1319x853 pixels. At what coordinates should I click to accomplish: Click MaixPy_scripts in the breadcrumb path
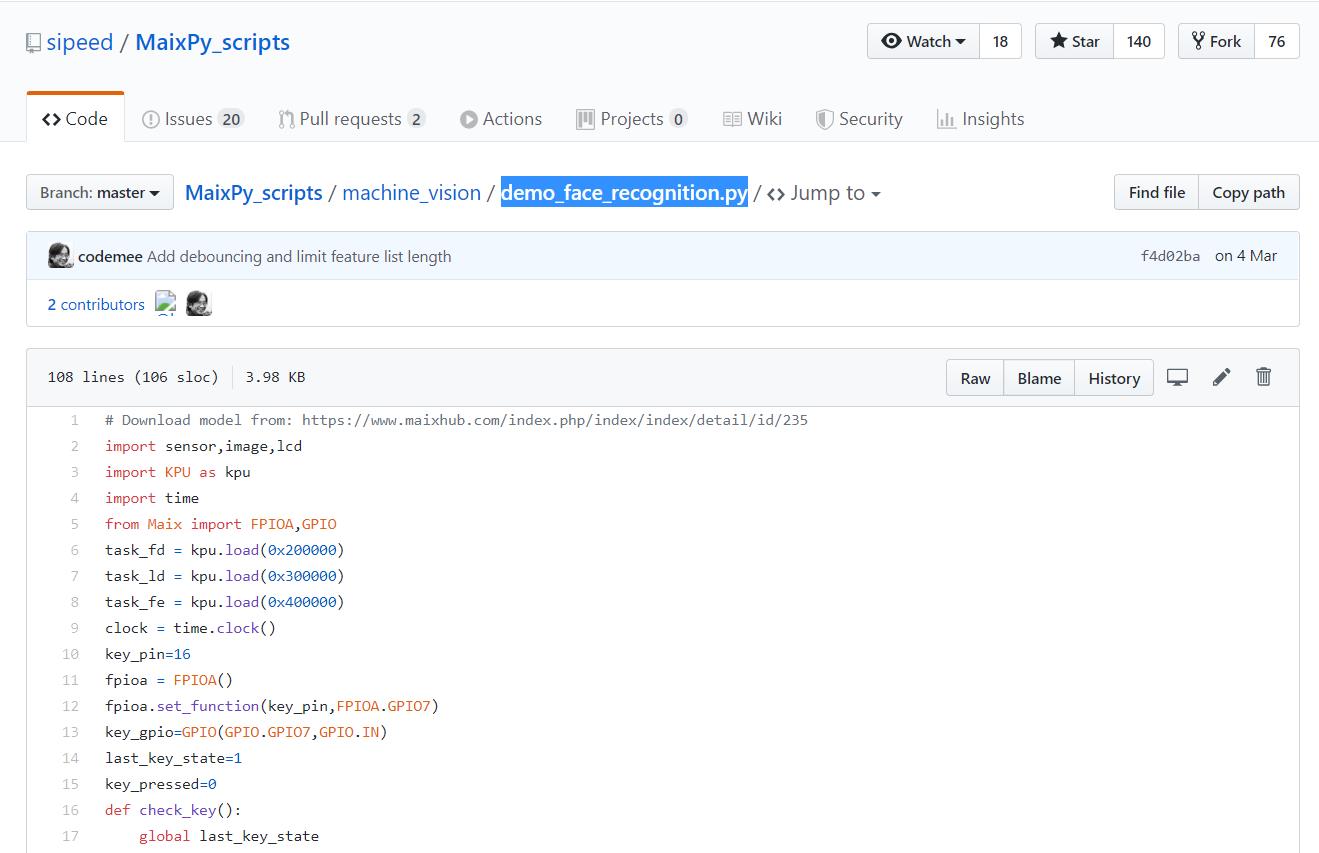(254, 193)
